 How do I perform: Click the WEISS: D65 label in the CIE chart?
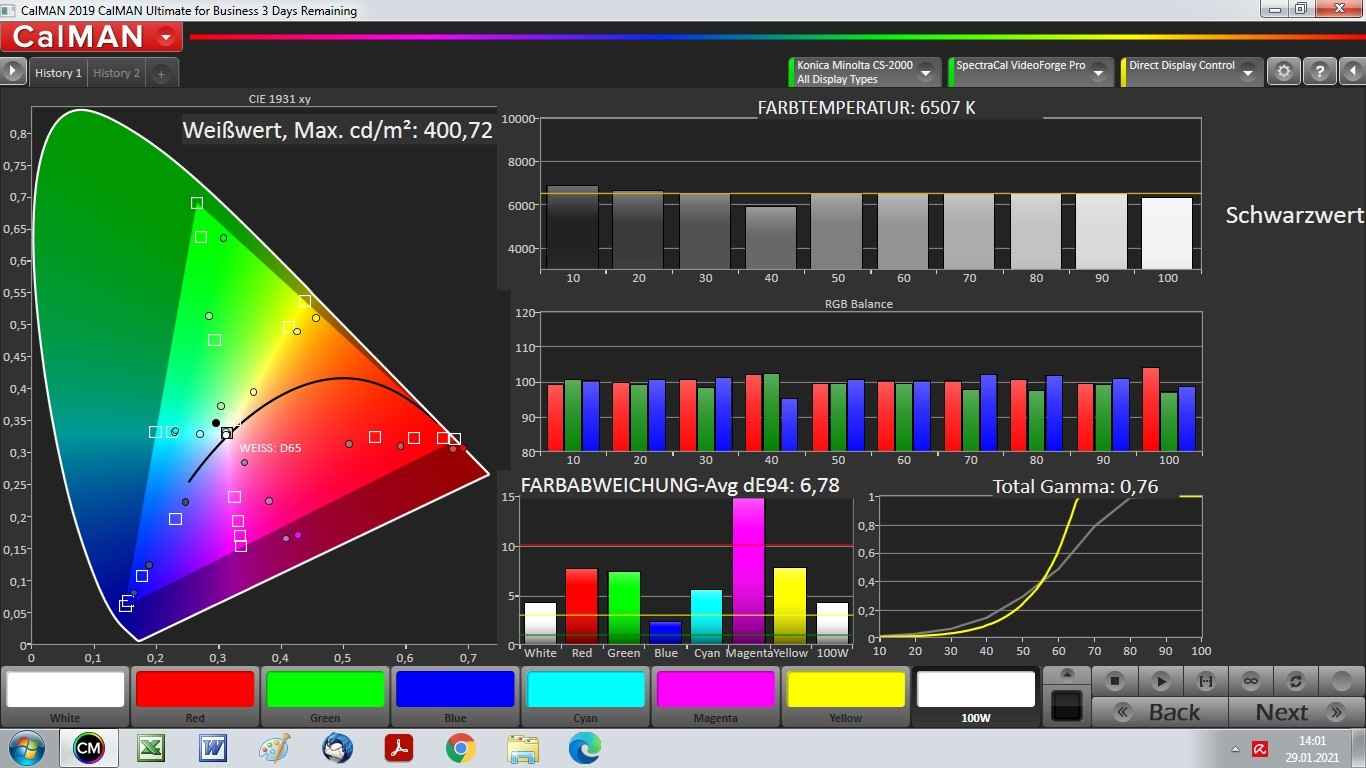point(270,448)
